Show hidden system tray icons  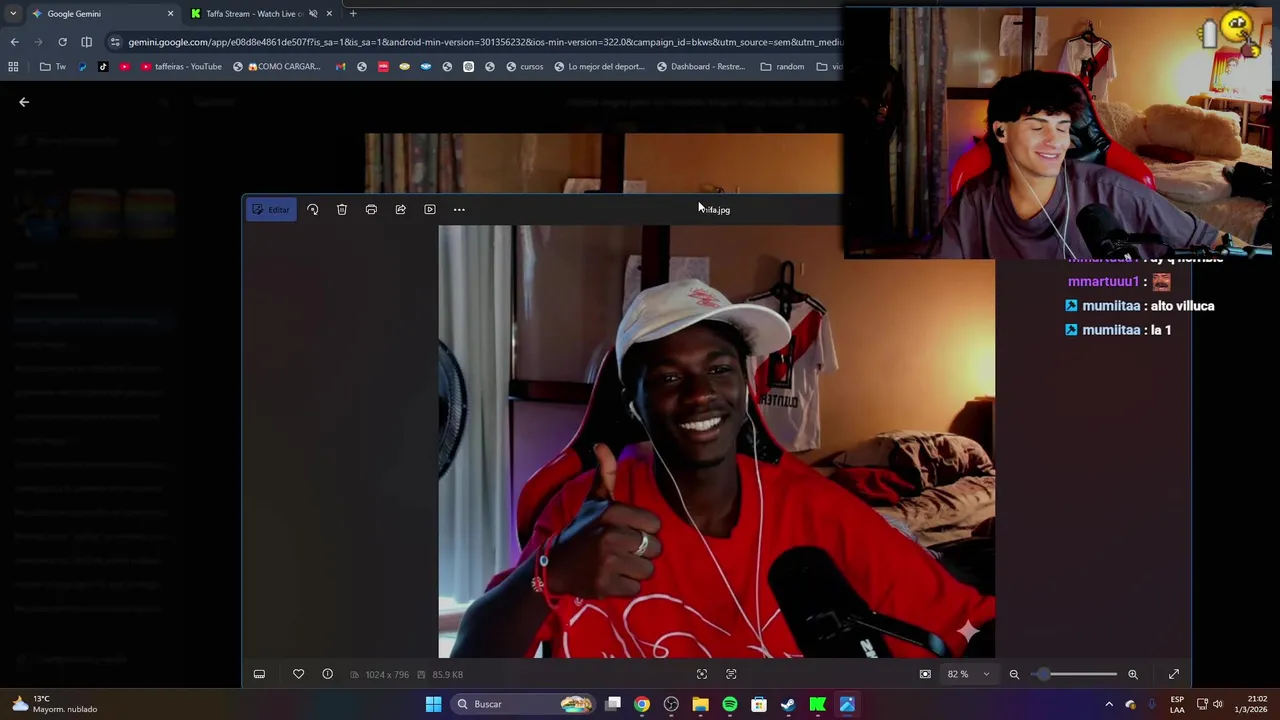click(1109, 704)
